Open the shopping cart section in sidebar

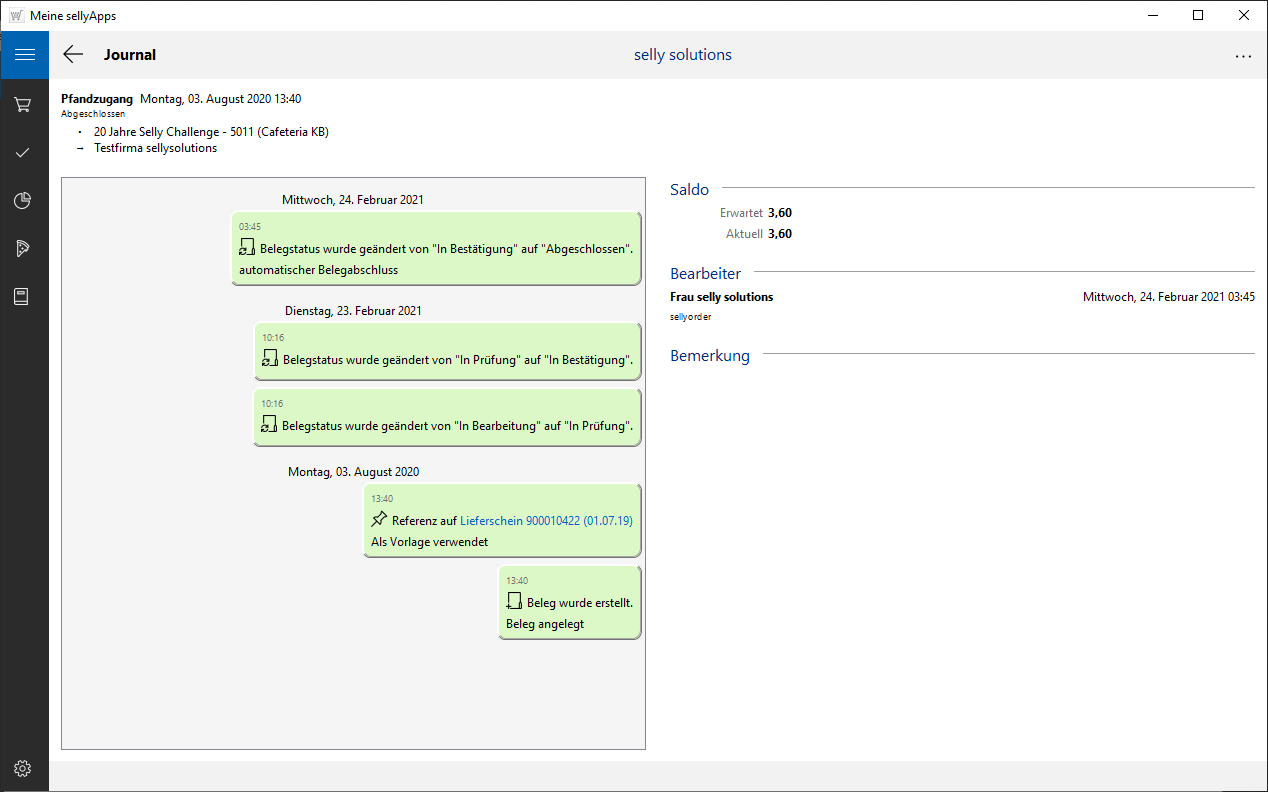pyautogui.click(x=24, y=104)
